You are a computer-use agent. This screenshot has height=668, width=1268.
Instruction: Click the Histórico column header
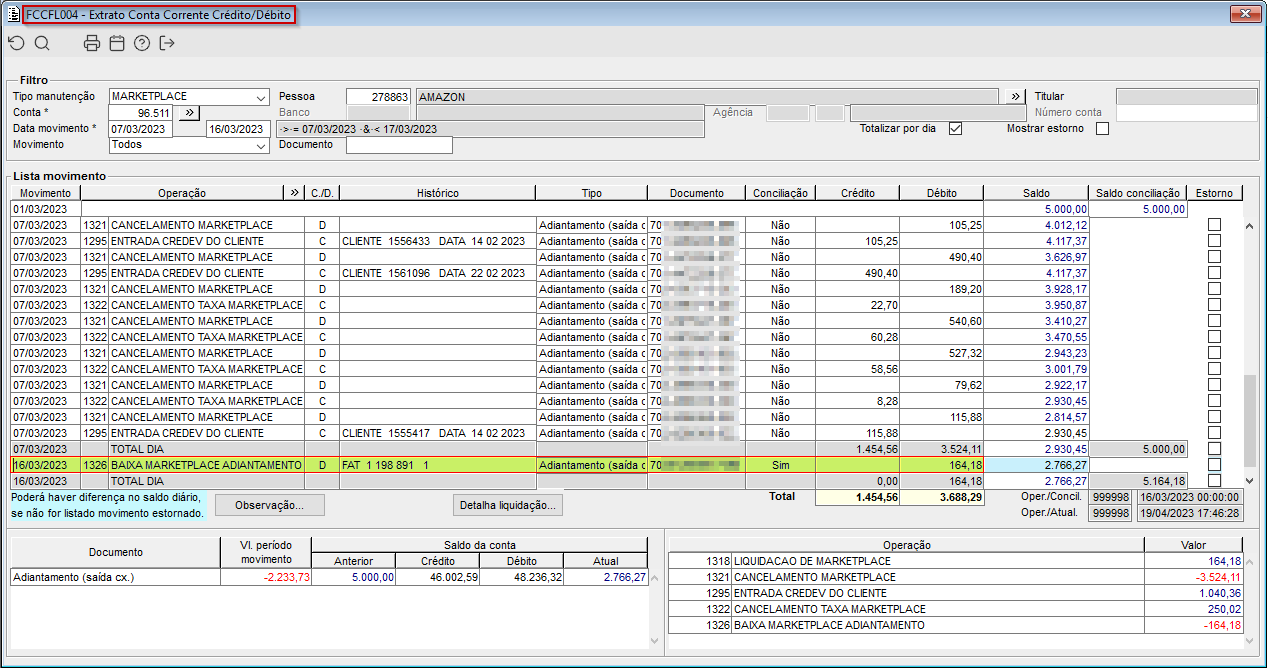click(x=437, y=193)
